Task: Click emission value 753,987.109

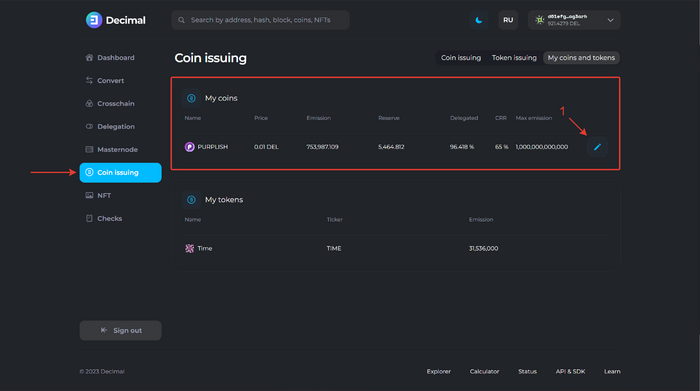Action: (322, 147)
